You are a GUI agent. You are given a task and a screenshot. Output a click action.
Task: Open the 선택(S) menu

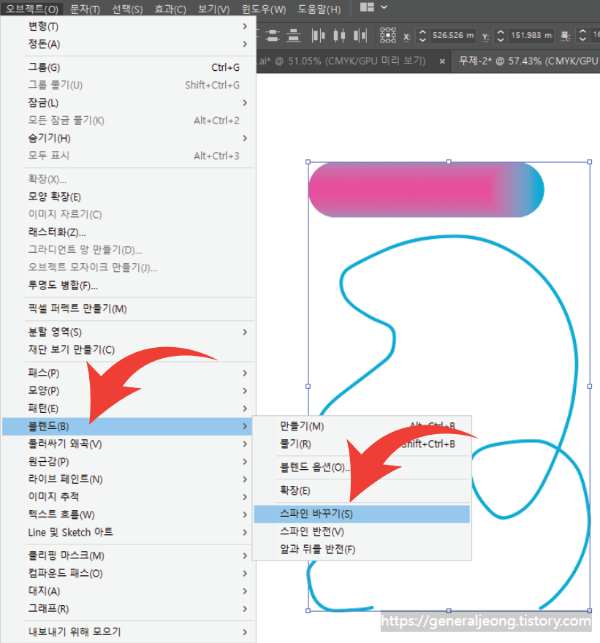tap(128, 9)
